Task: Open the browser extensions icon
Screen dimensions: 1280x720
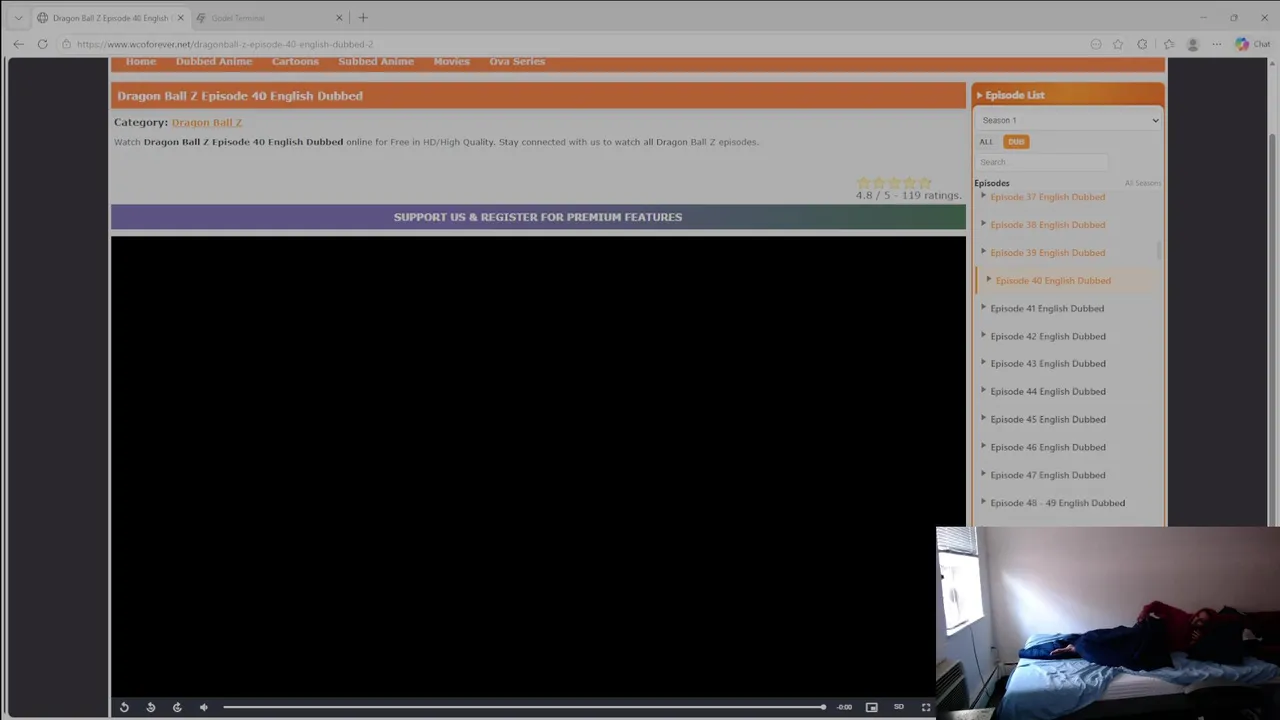Action: click(1143, 44)
